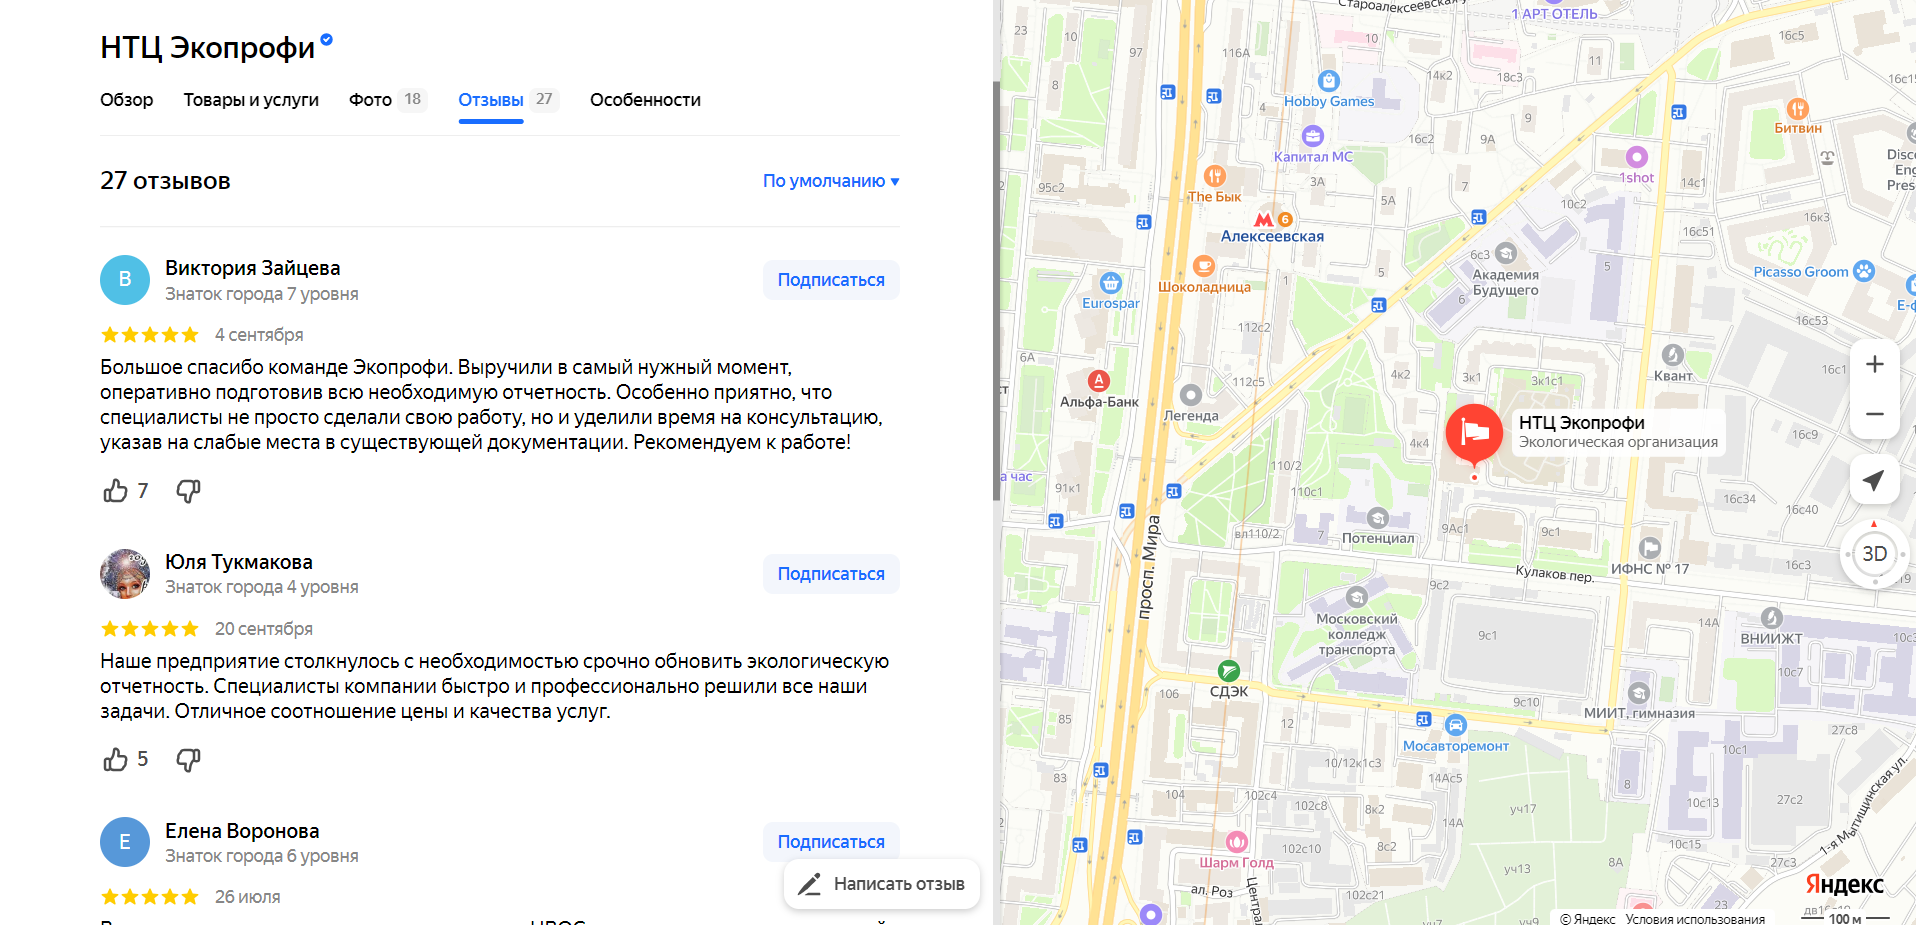Open The Бык restaurant marker
The height and width of the screenshot is (925, 1916).
(x=1214, y=176)
